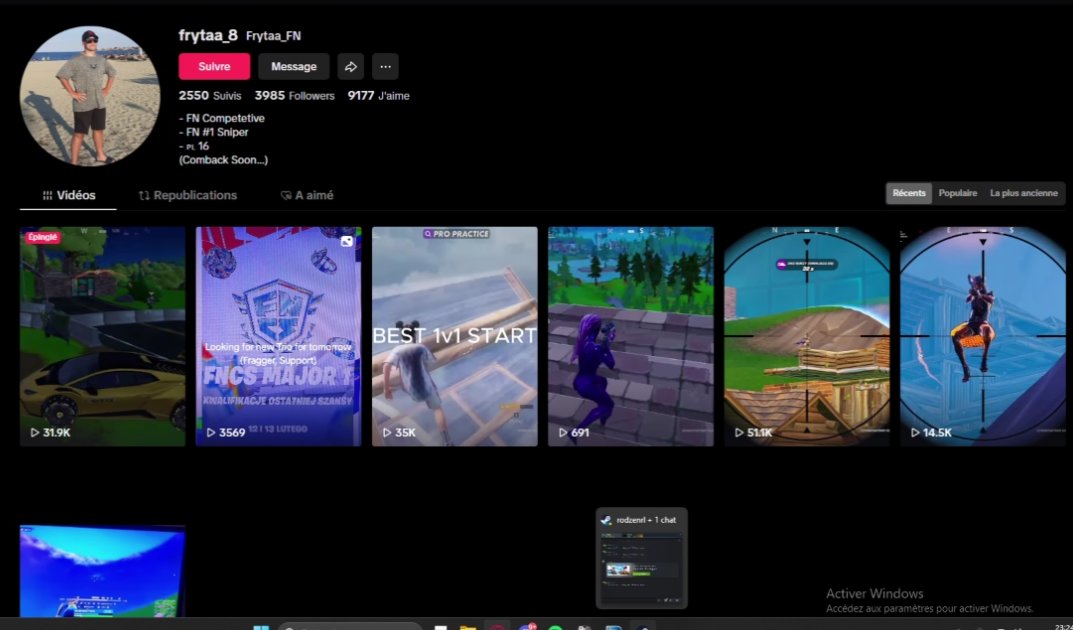
Task: Click the play icon next to 691
Action: coord(563,432)
